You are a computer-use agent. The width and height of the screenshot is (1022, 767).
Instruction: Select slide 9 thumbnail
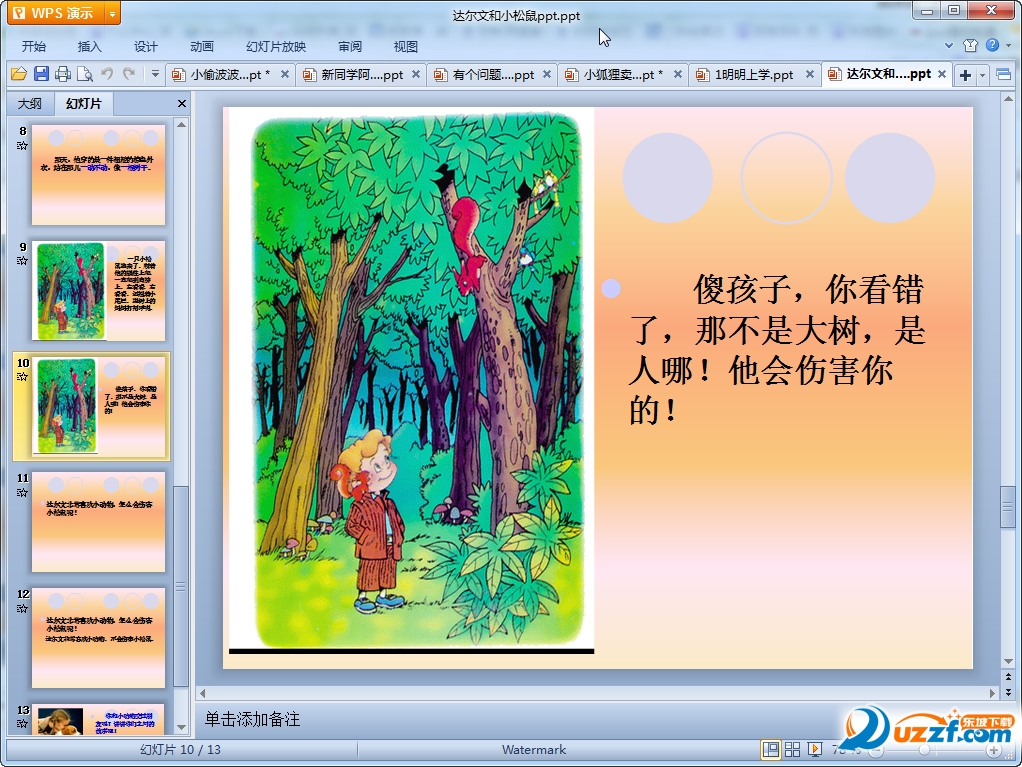coord(98,291)
